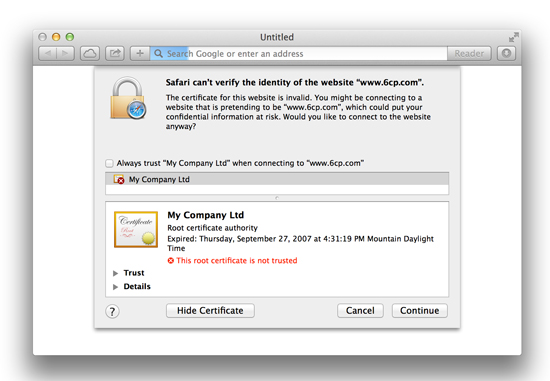This screenshot has height=381, width=550.
Task: Click the Hide Certificate button
Action: (x=210, y=310)
